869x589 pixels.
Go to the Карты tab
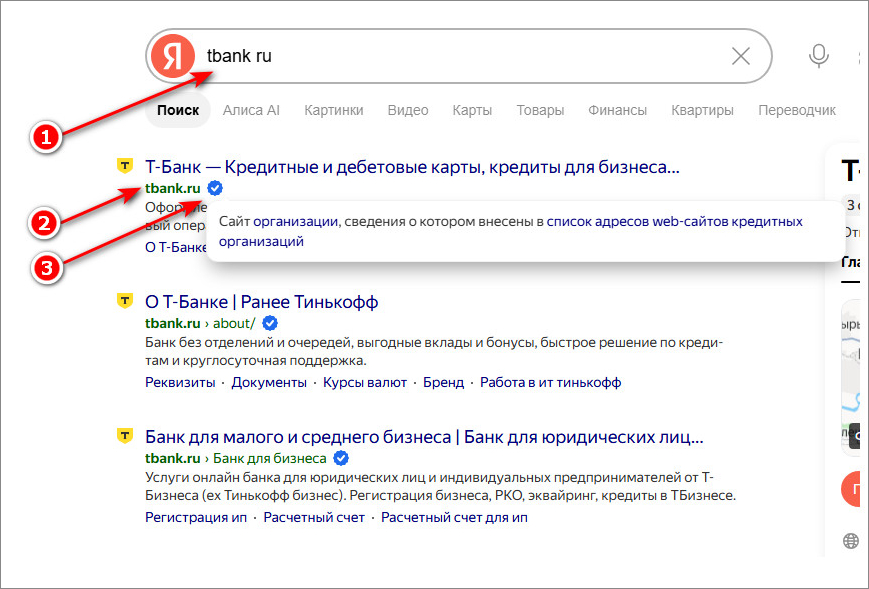click(472, 110)
